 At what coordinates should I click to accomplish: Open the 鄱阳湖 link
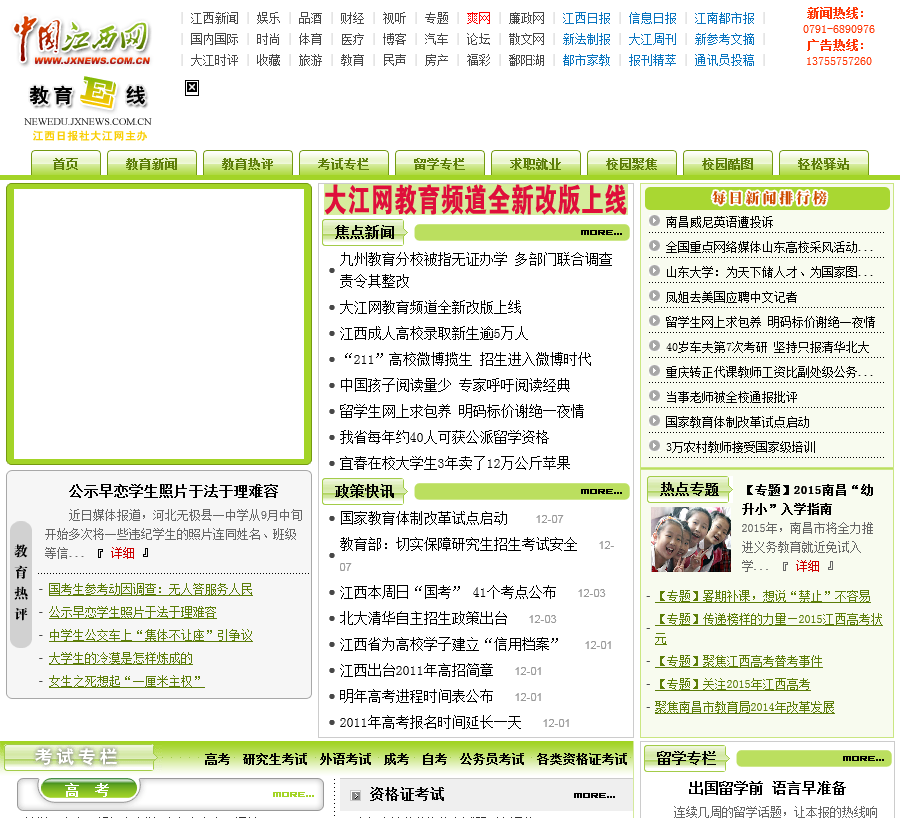coord(526,60)
